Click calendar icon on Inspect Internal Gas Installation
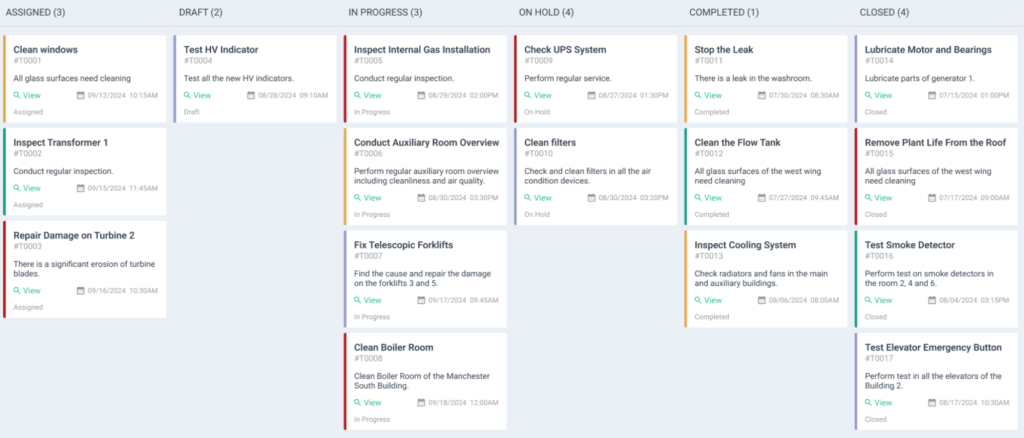The width and height of the screenshot is (1024, 438). [422, 95]
